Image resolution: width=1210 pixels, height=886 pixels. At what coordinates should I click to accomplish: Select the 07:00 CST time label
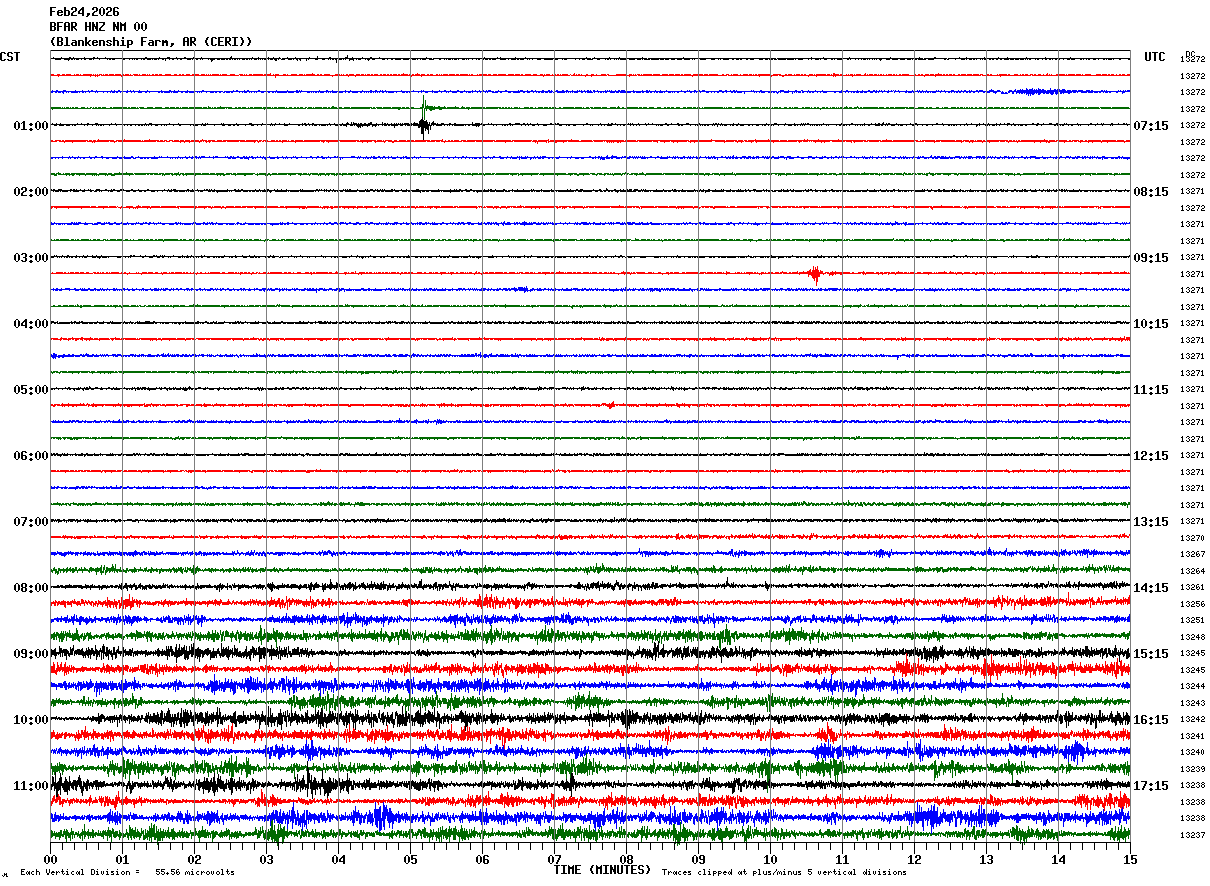pos(31,522)
